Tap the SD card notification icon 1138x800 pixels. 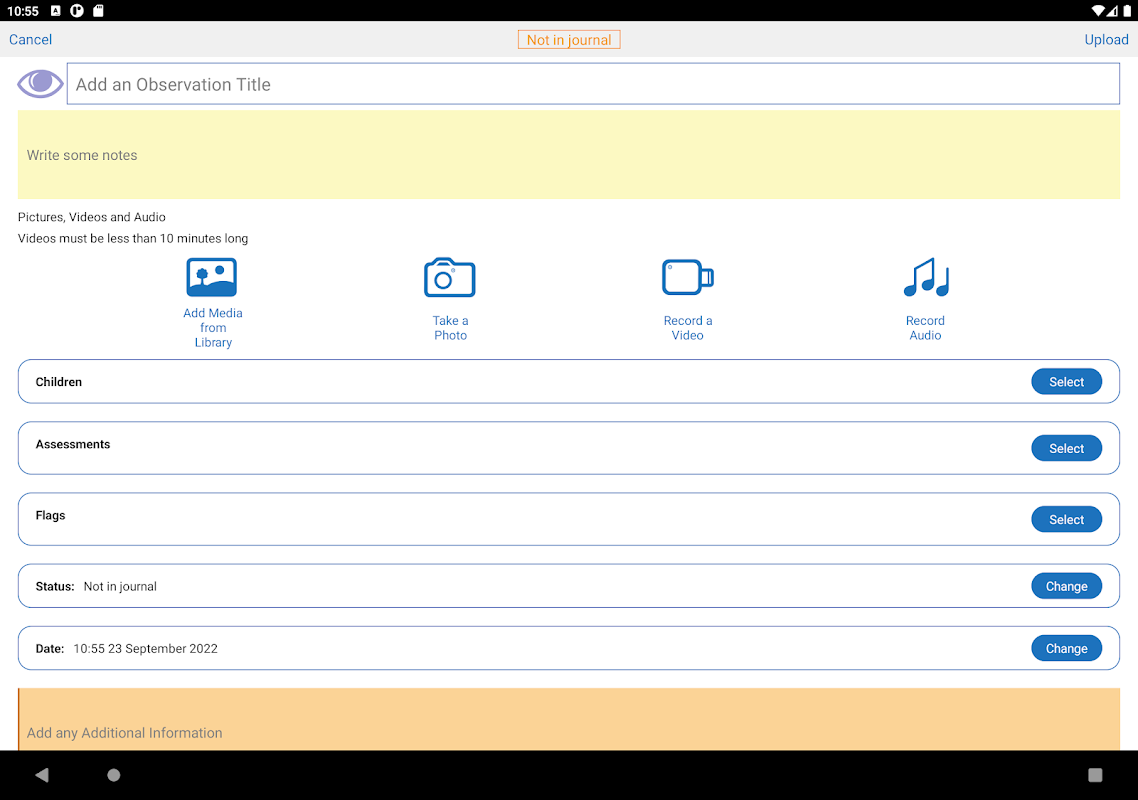point(99,11)
